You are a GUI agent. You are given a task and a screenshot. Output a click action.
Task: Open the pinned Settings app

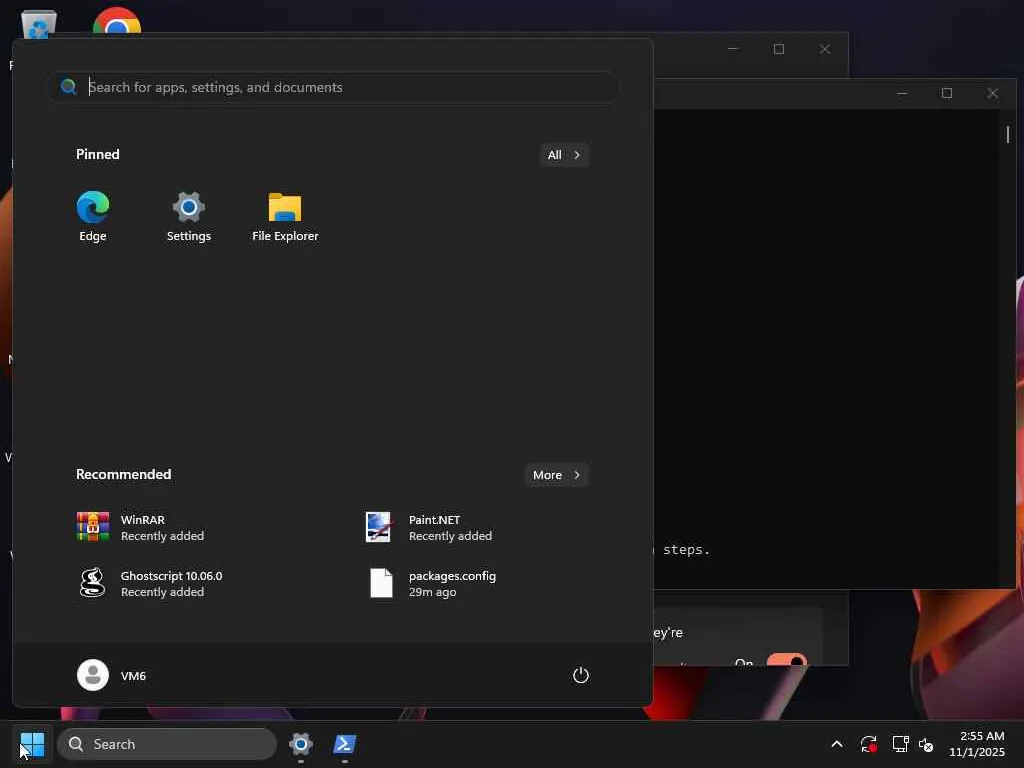(x=189, y=217)
